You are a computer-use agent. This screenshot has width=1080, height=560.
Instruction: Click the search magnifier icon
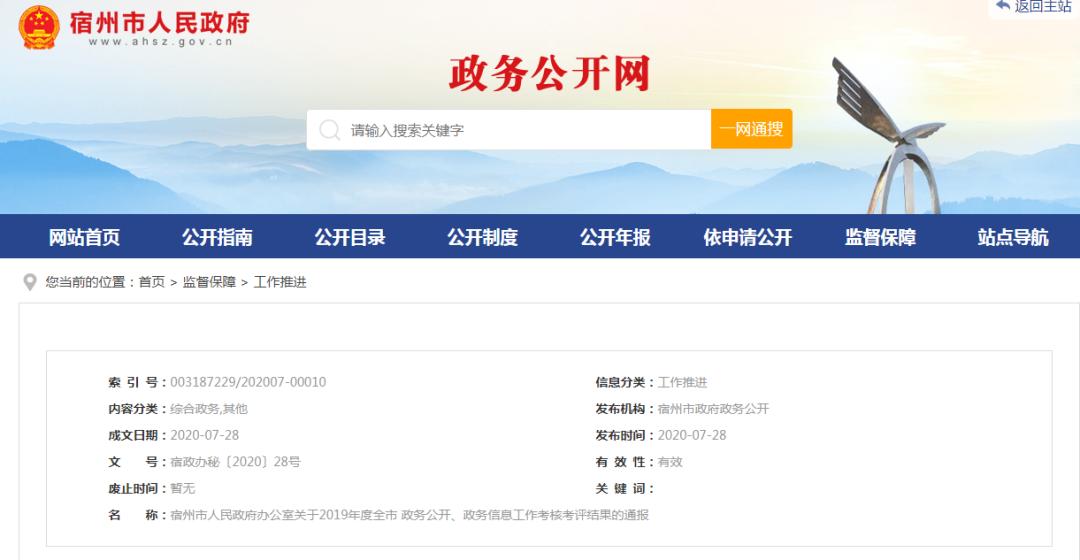330,129
